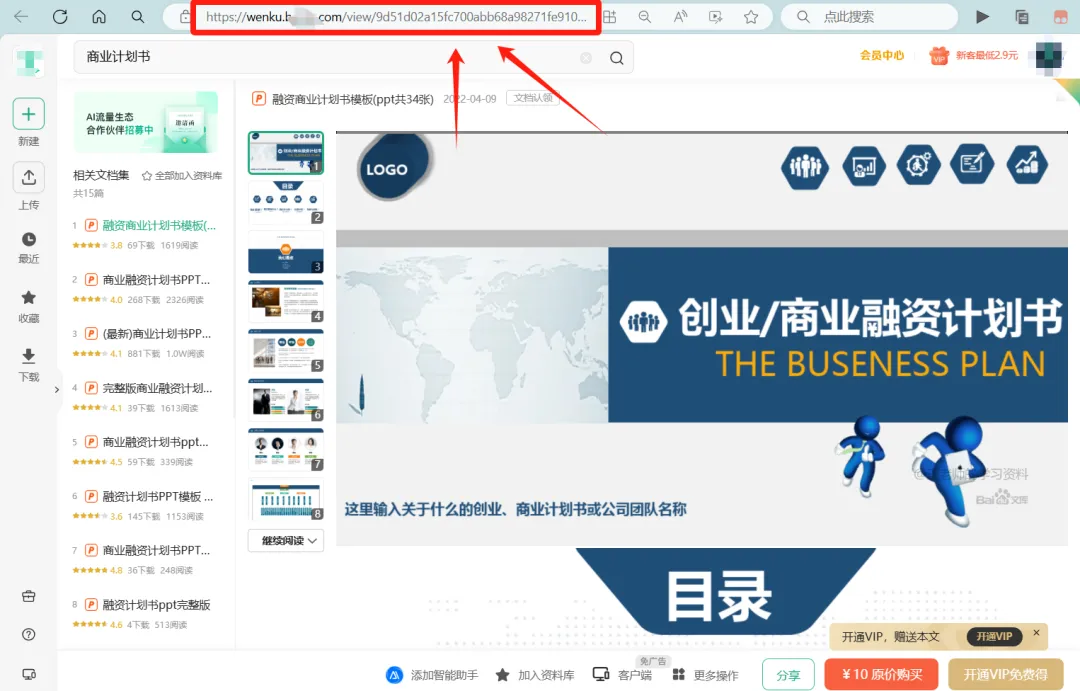Open the user avatar in header

(1049, 56)
